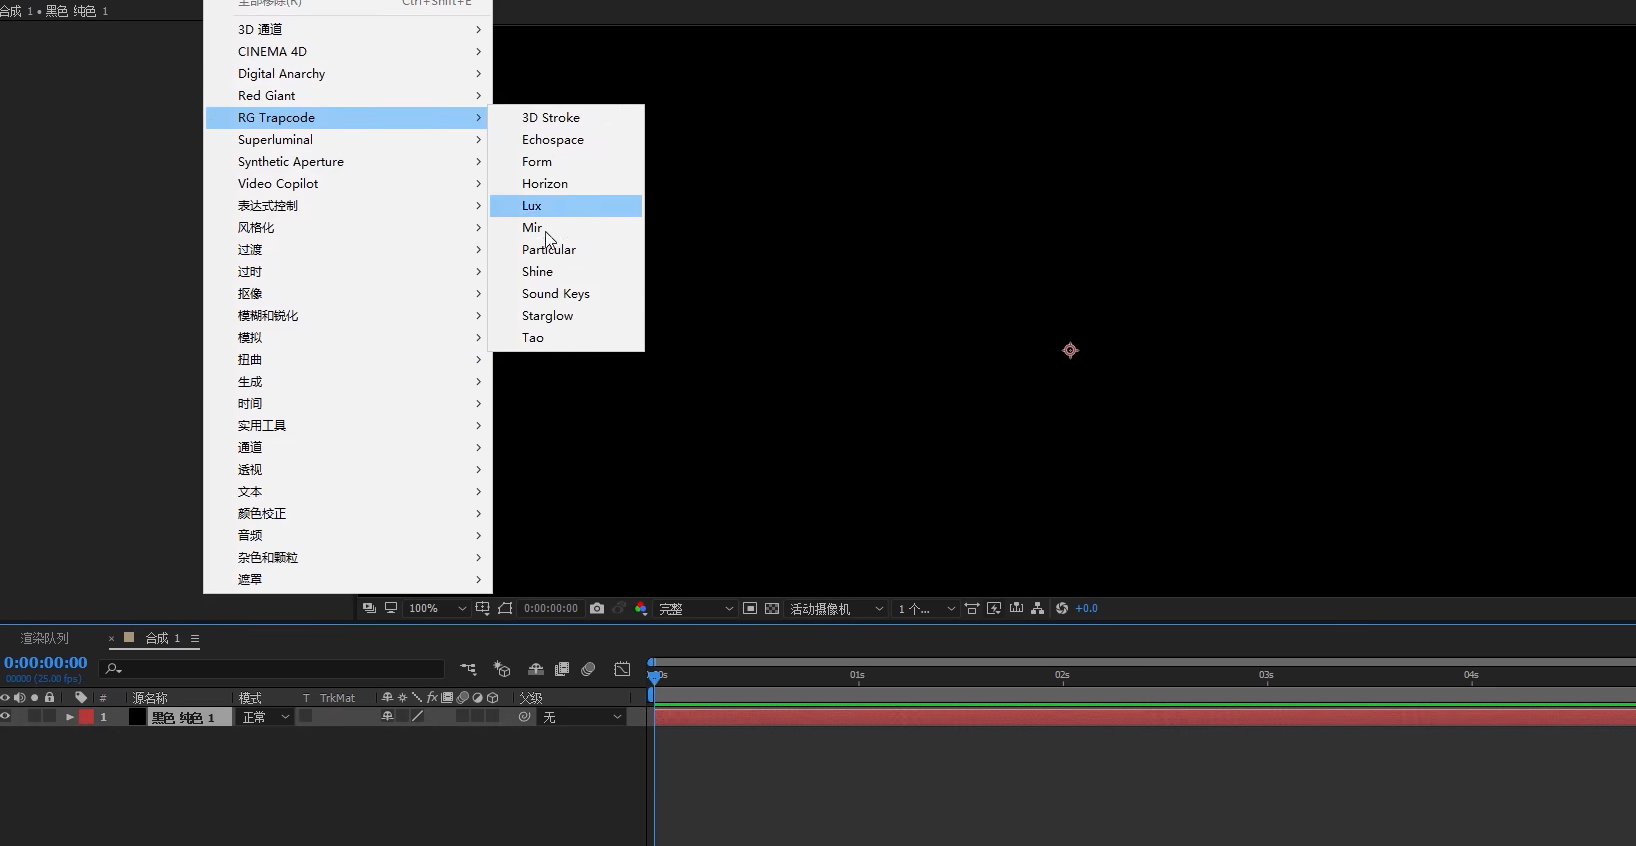Screen dimensions: 1636x846
Task: Click the blue current time display 0:00:00:00
Action: [x=46, y=662]
